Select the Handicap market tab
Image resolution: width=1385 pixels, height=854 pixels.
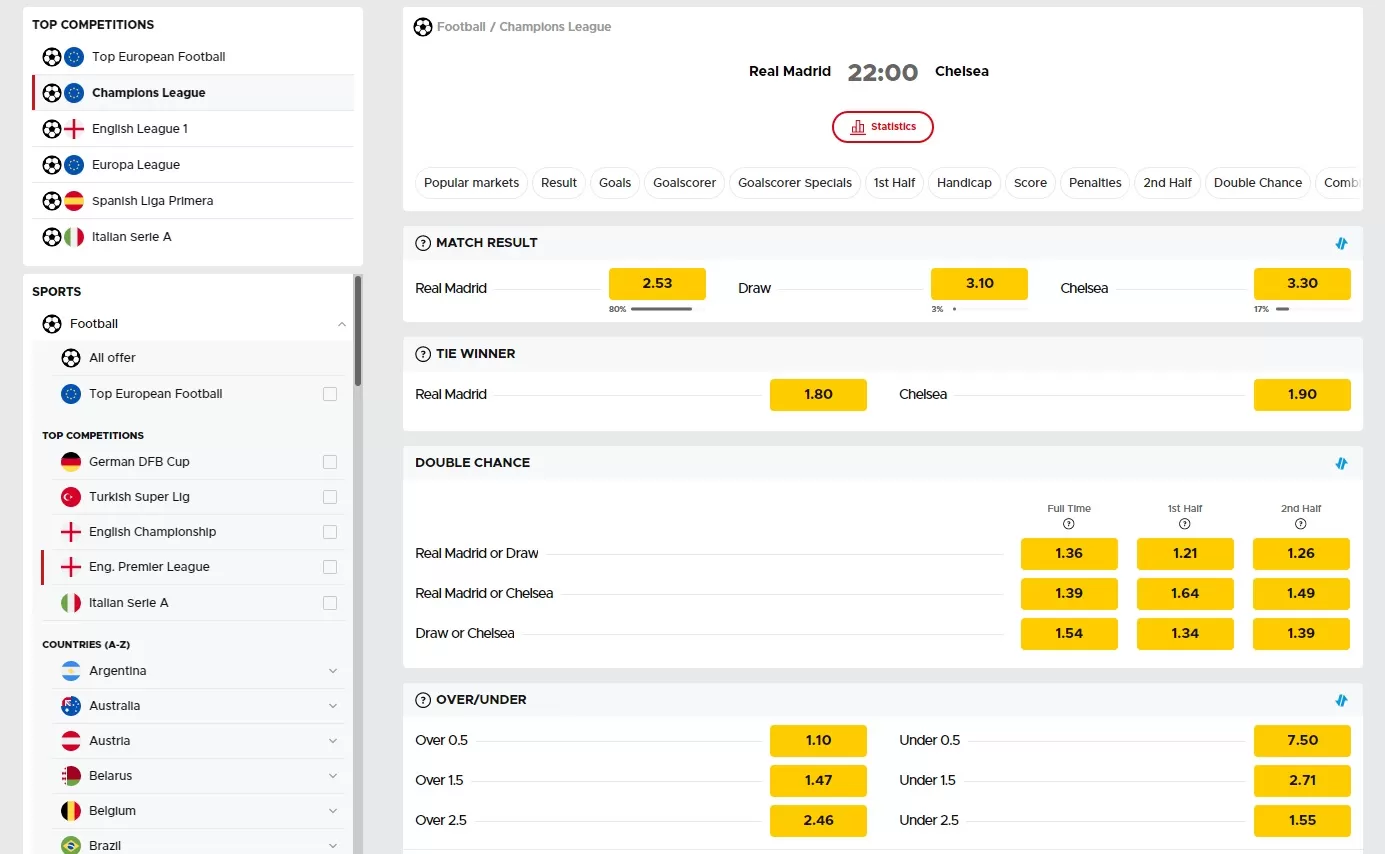pos(964,183)
